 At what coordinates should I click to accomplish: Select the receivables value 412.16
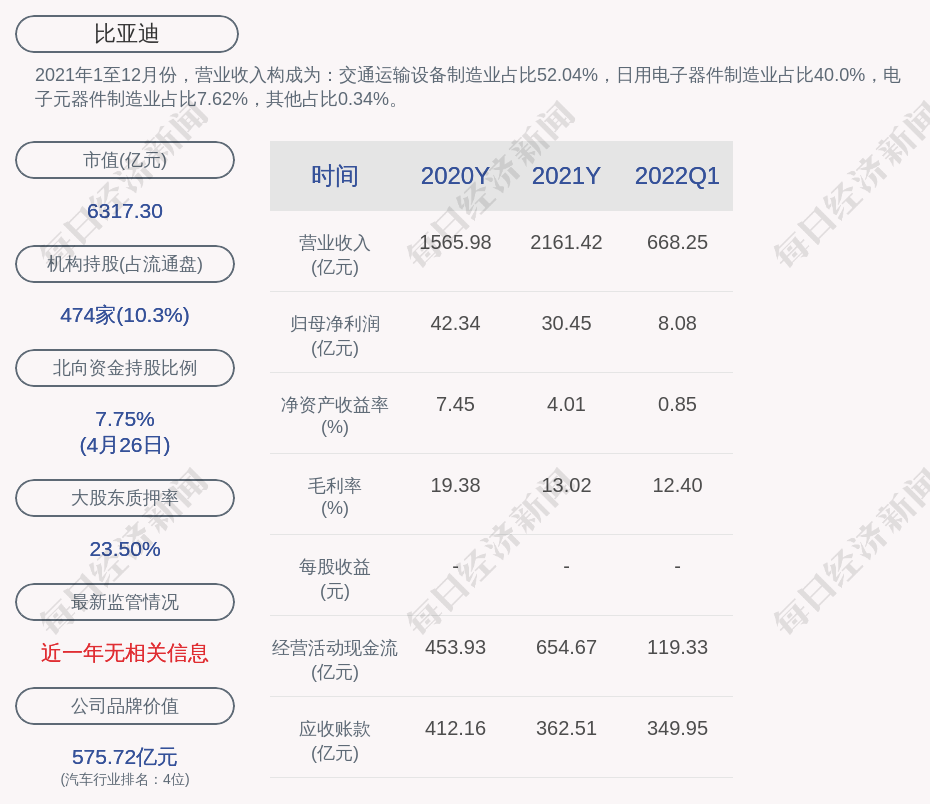pyautogui.click(x=456, y=729)
